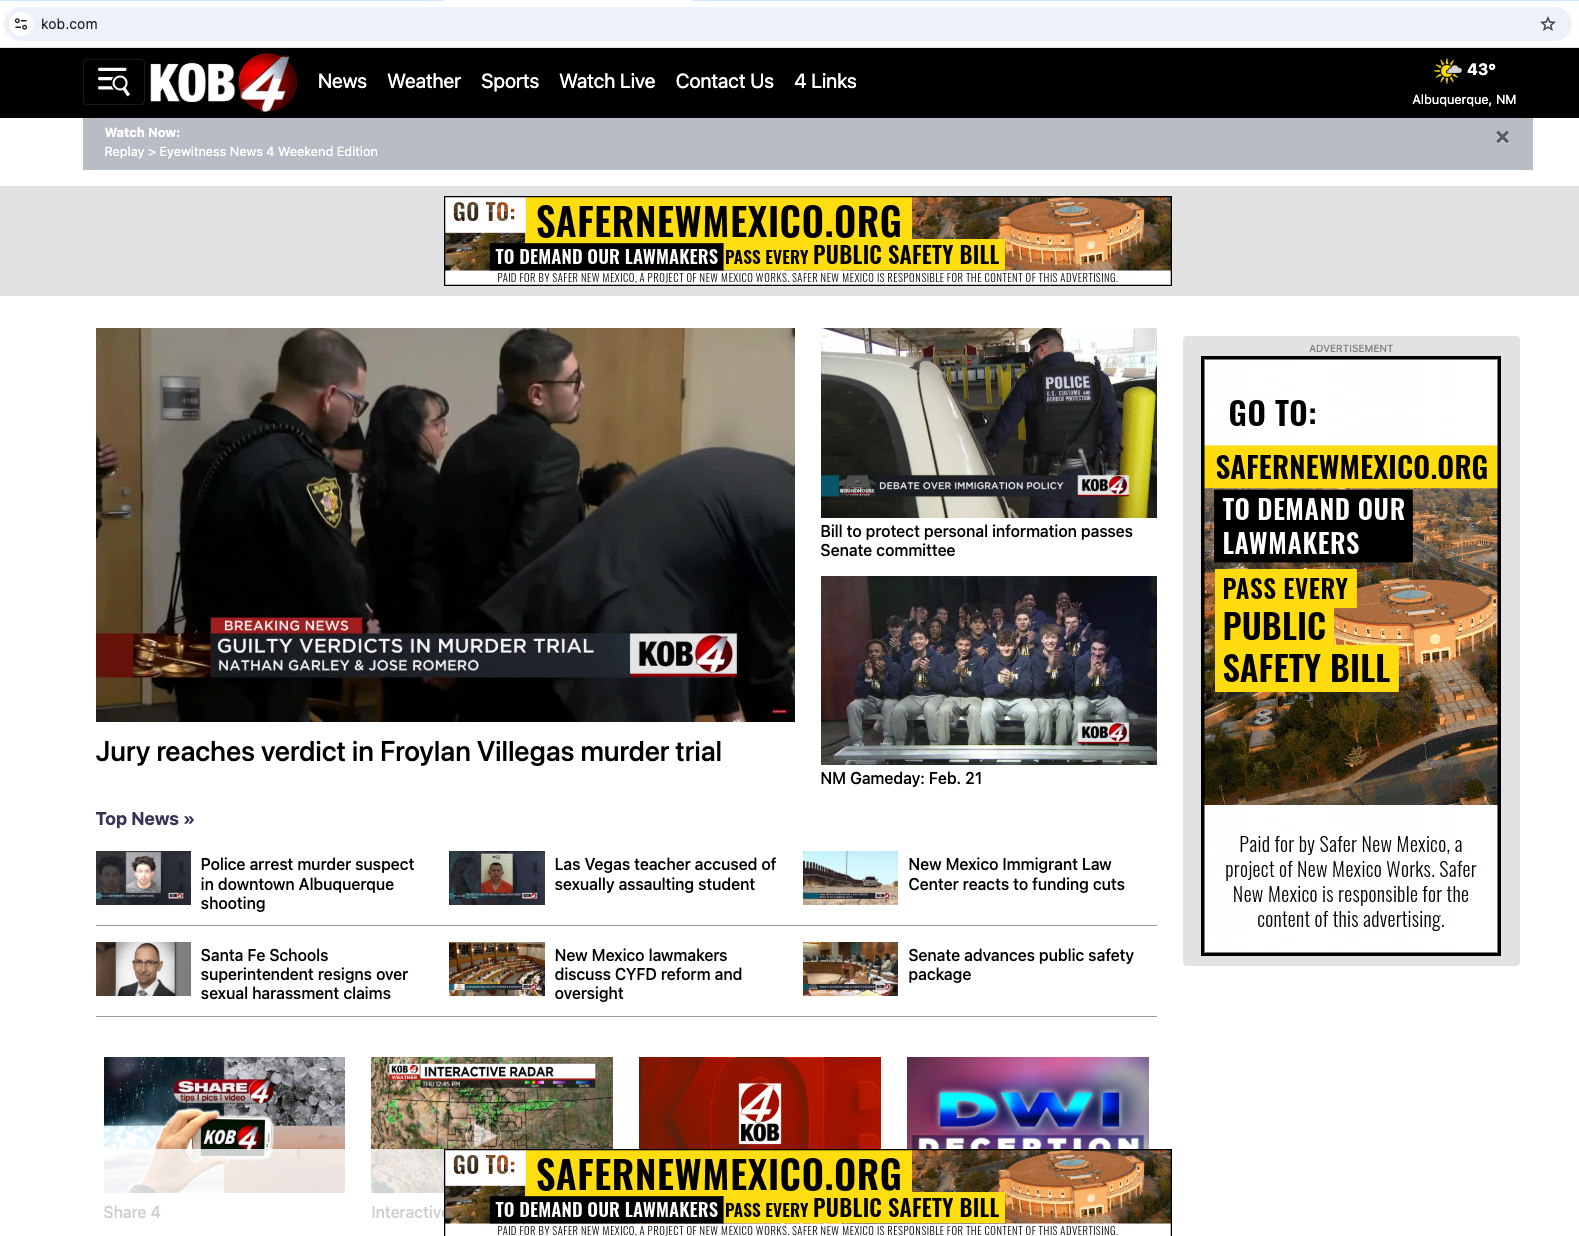The width and height of the screenshot is (1579, 1236).
Task: Click the Share 4 label
Action: pos(132,1212)
